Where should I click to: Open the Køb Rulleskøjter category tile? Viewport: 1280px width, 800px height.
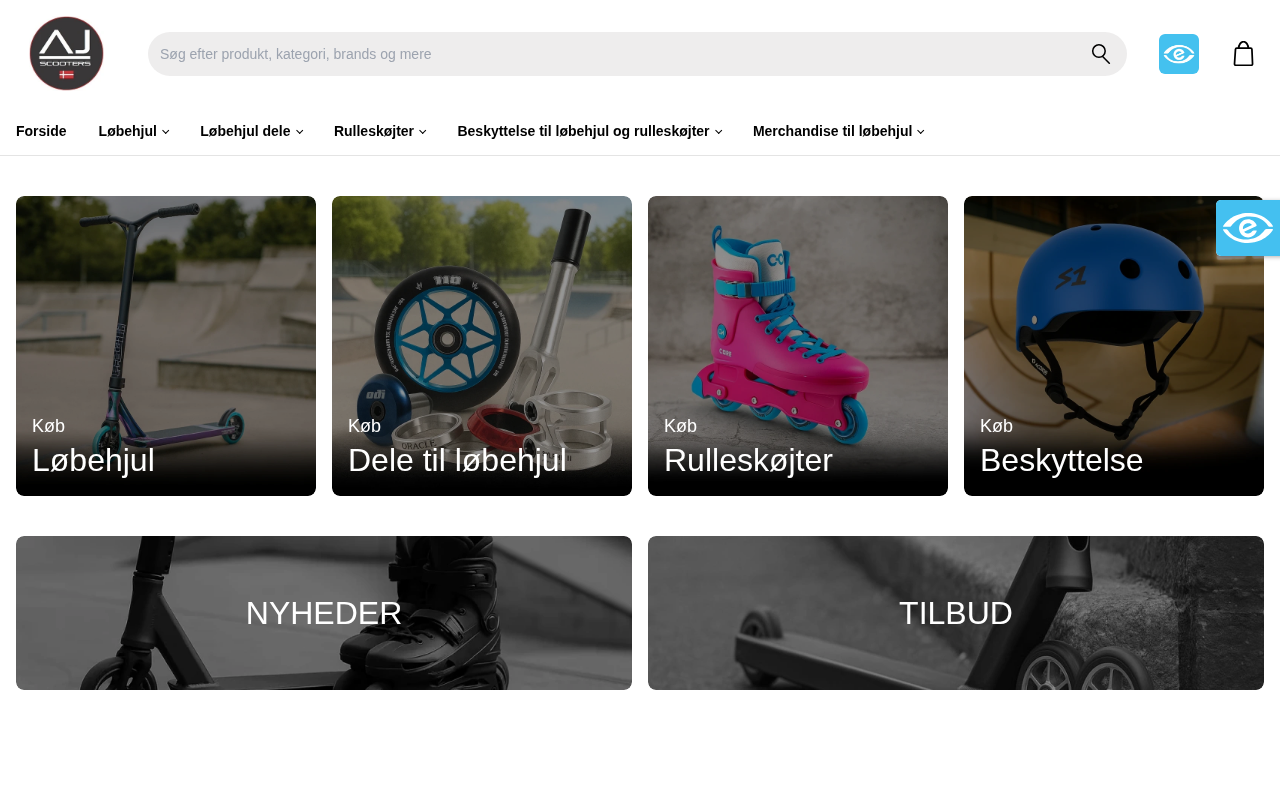[x=798, y=346]
